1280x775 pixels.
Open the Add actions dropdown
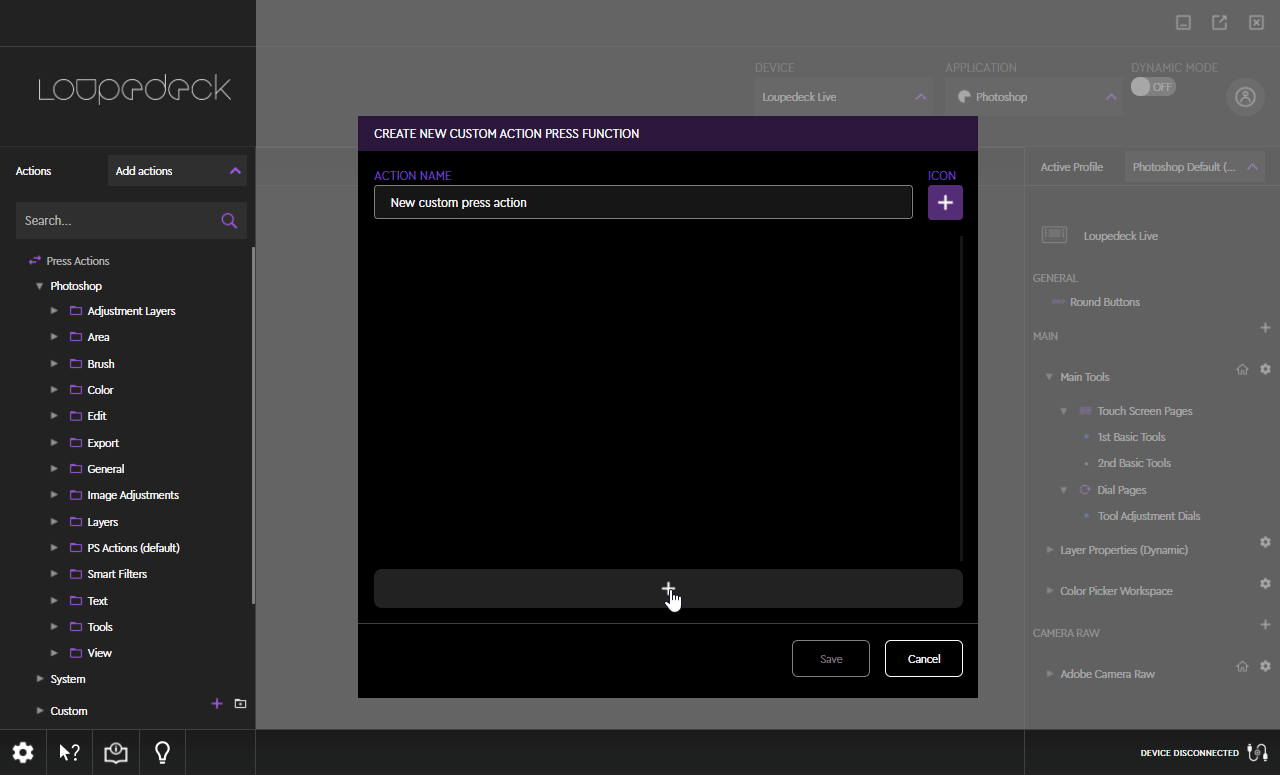click(x=177, y=171)
